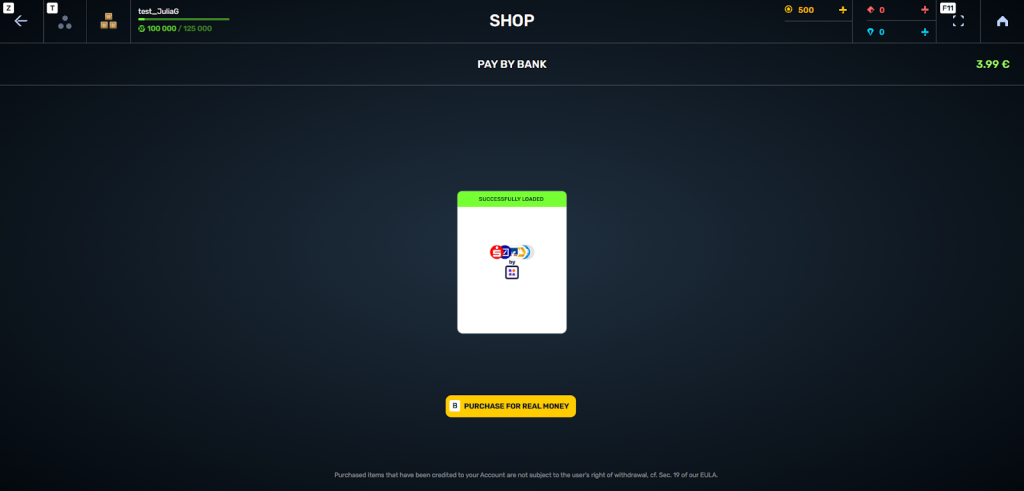
Task: Go back using the left arrow icon
Action: (21, 21)
